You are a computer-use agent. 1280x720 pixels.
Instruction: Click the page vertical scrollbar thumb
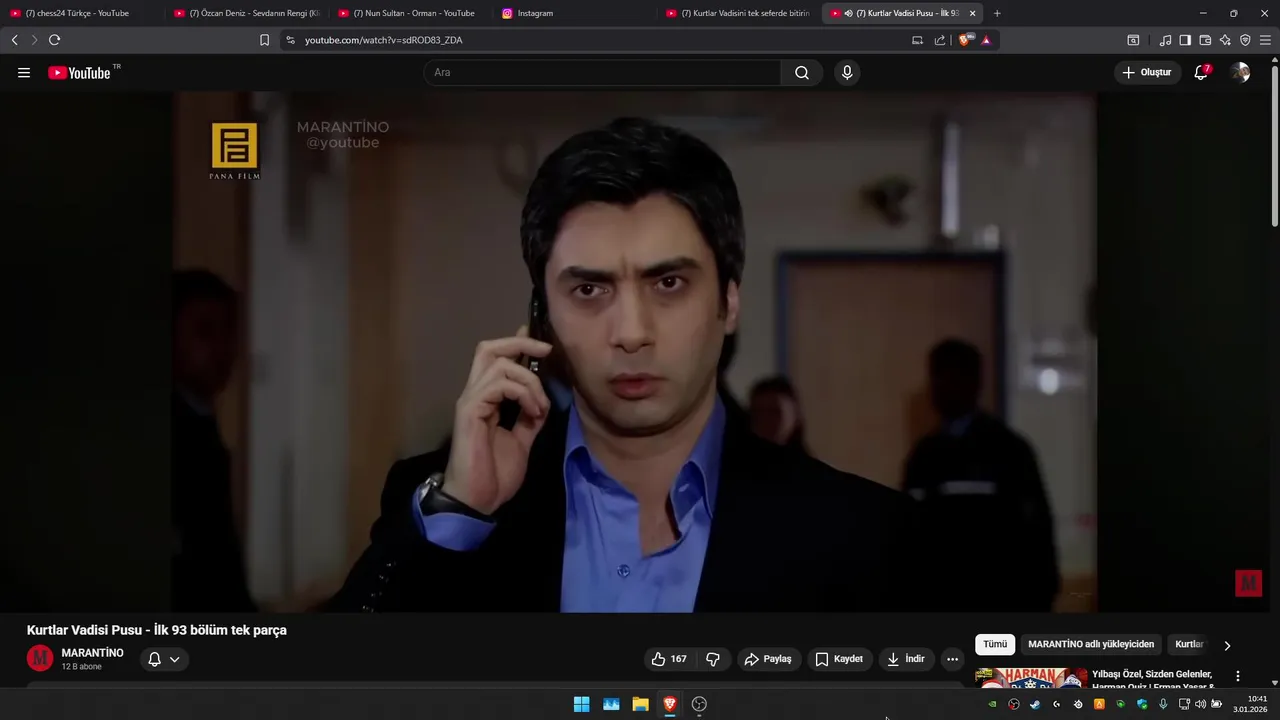pos(1274,145)
